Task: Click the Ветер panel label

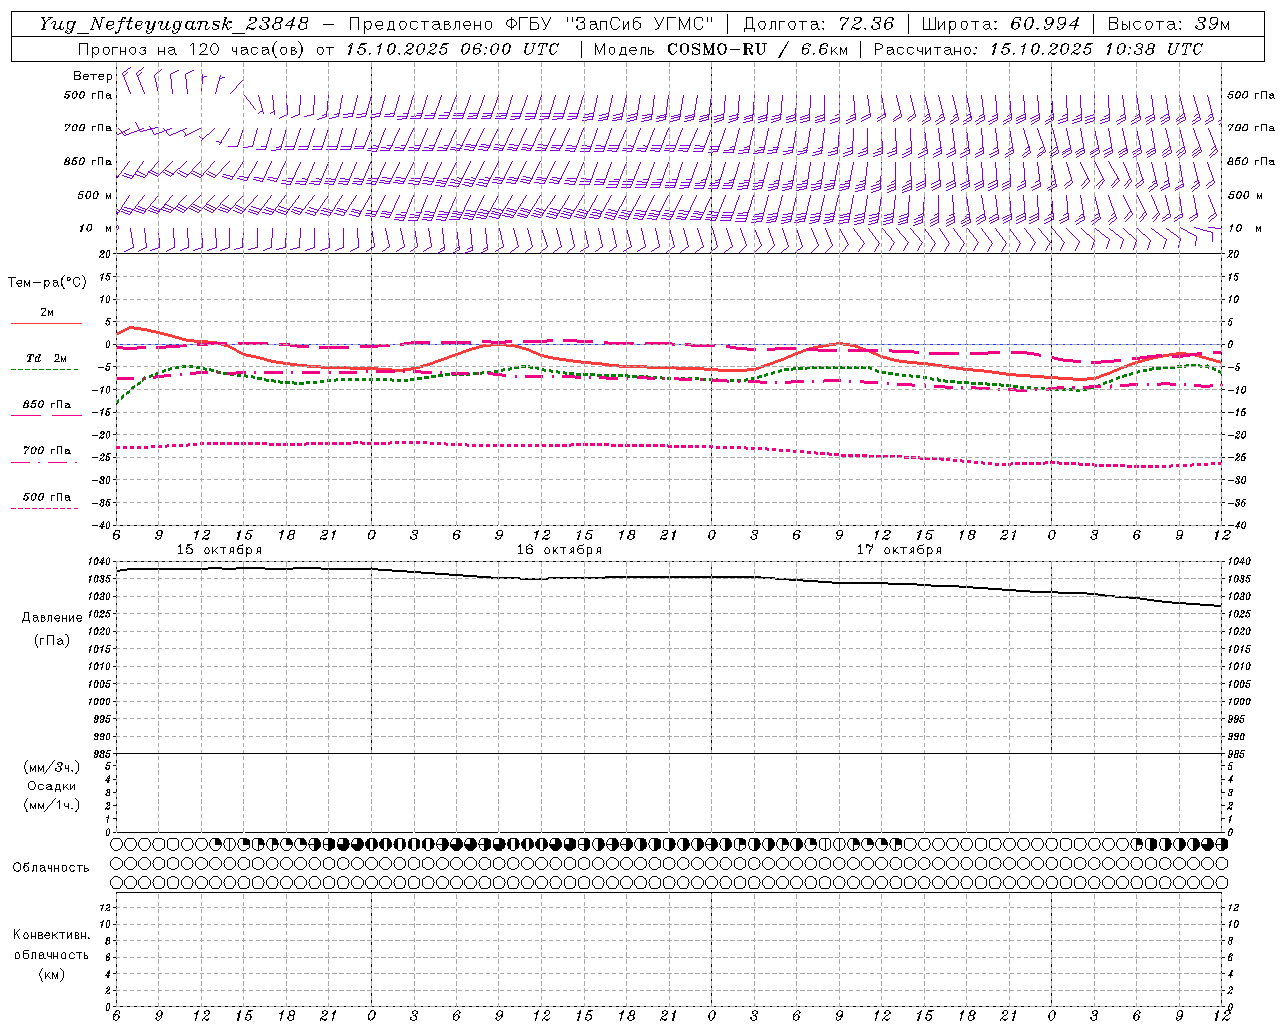Action: (92, 76)
